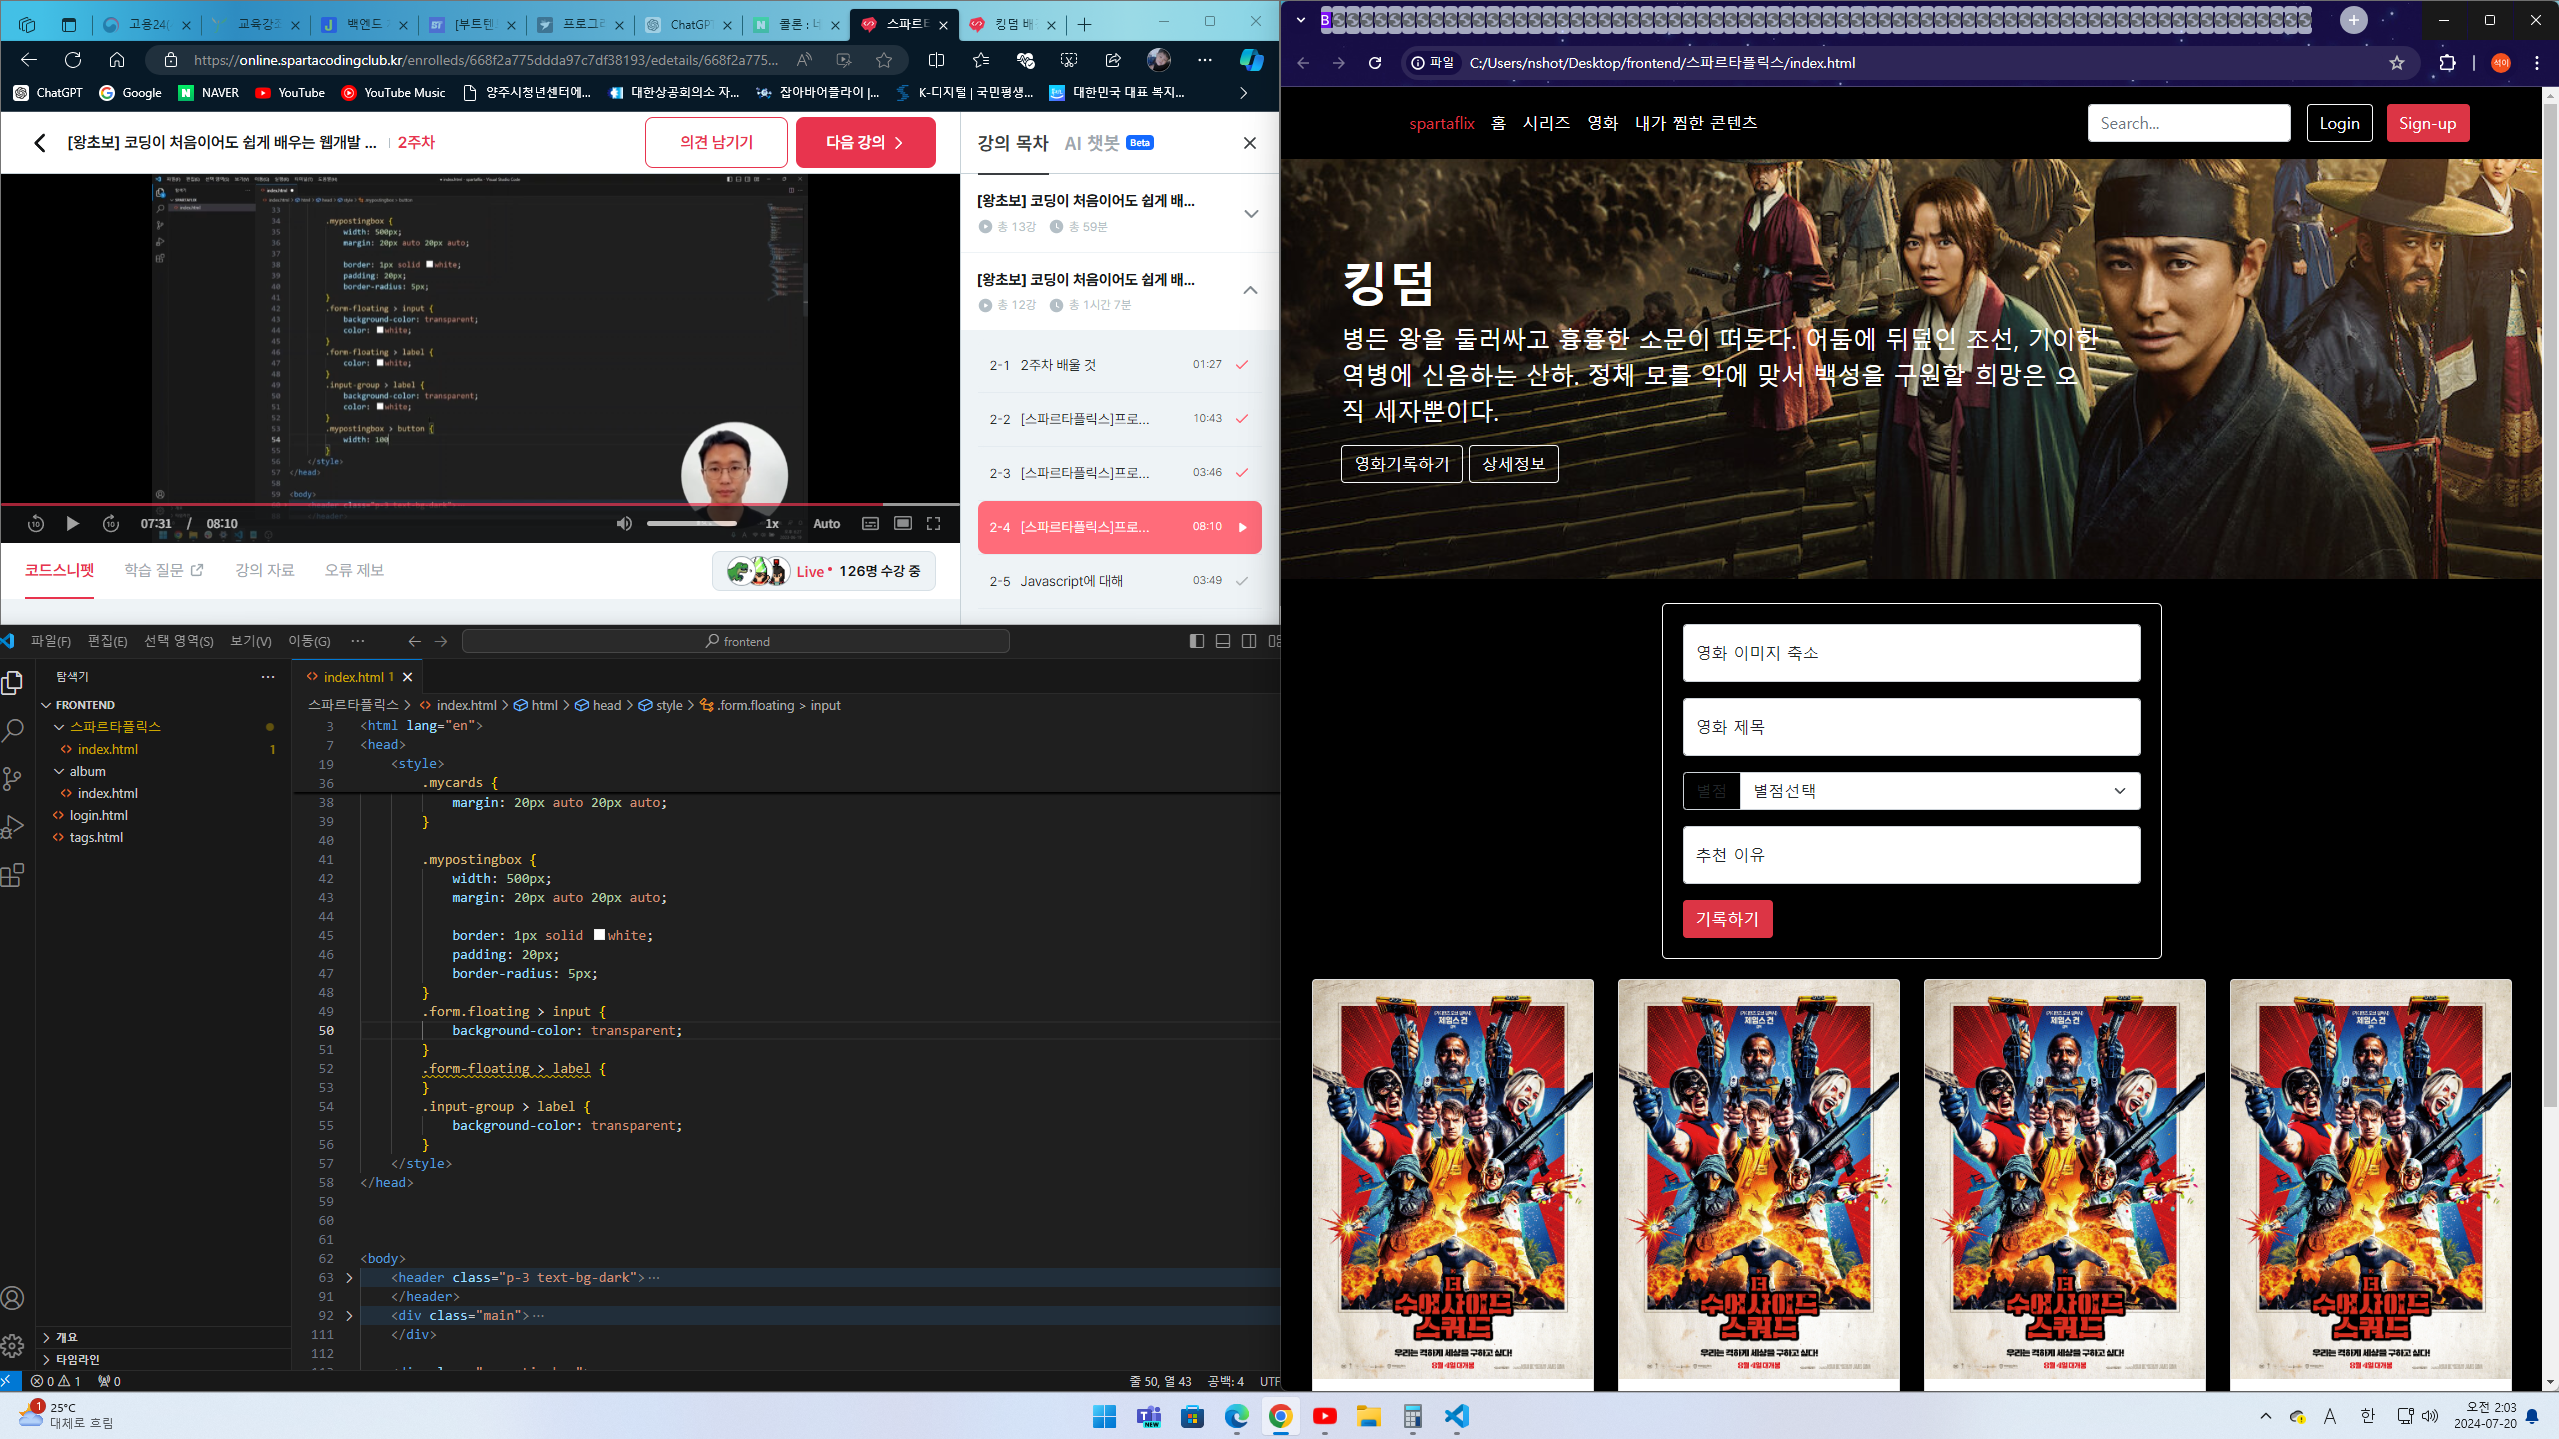This screenshot has height=1439, width=2559.
Task: Switch to the 강의 자료 tab
Action: [x=265, y=570]
